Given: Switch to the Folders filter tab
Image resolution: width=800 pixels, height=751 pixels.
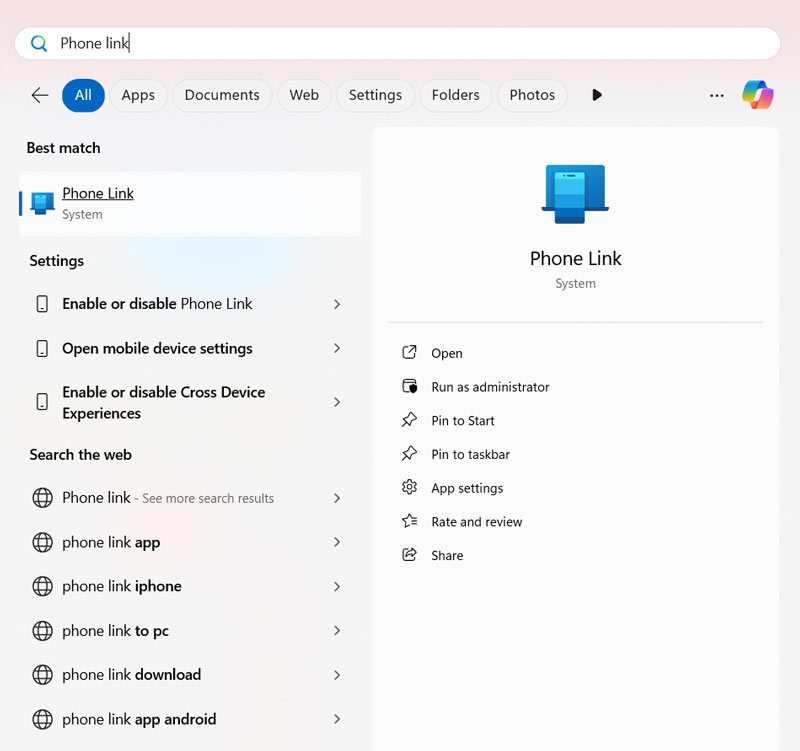Looking at the screenshot, I should 456,95.
